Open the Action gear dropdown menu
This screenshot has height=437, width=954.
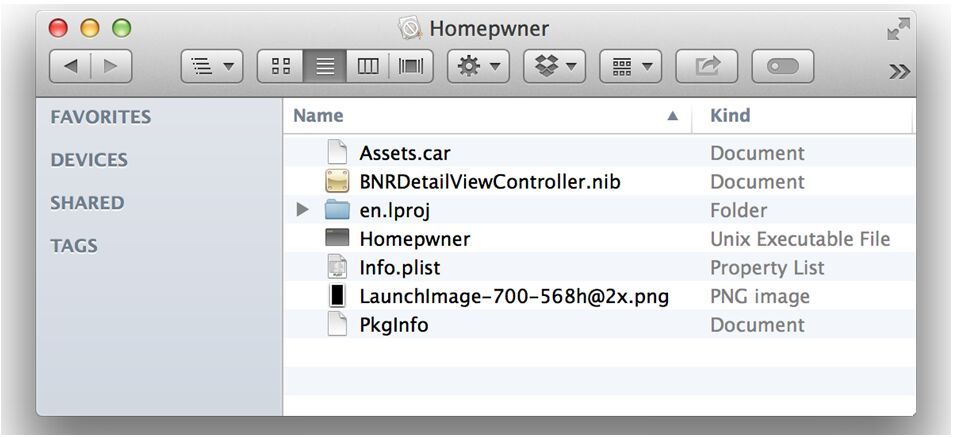(478, 66)
